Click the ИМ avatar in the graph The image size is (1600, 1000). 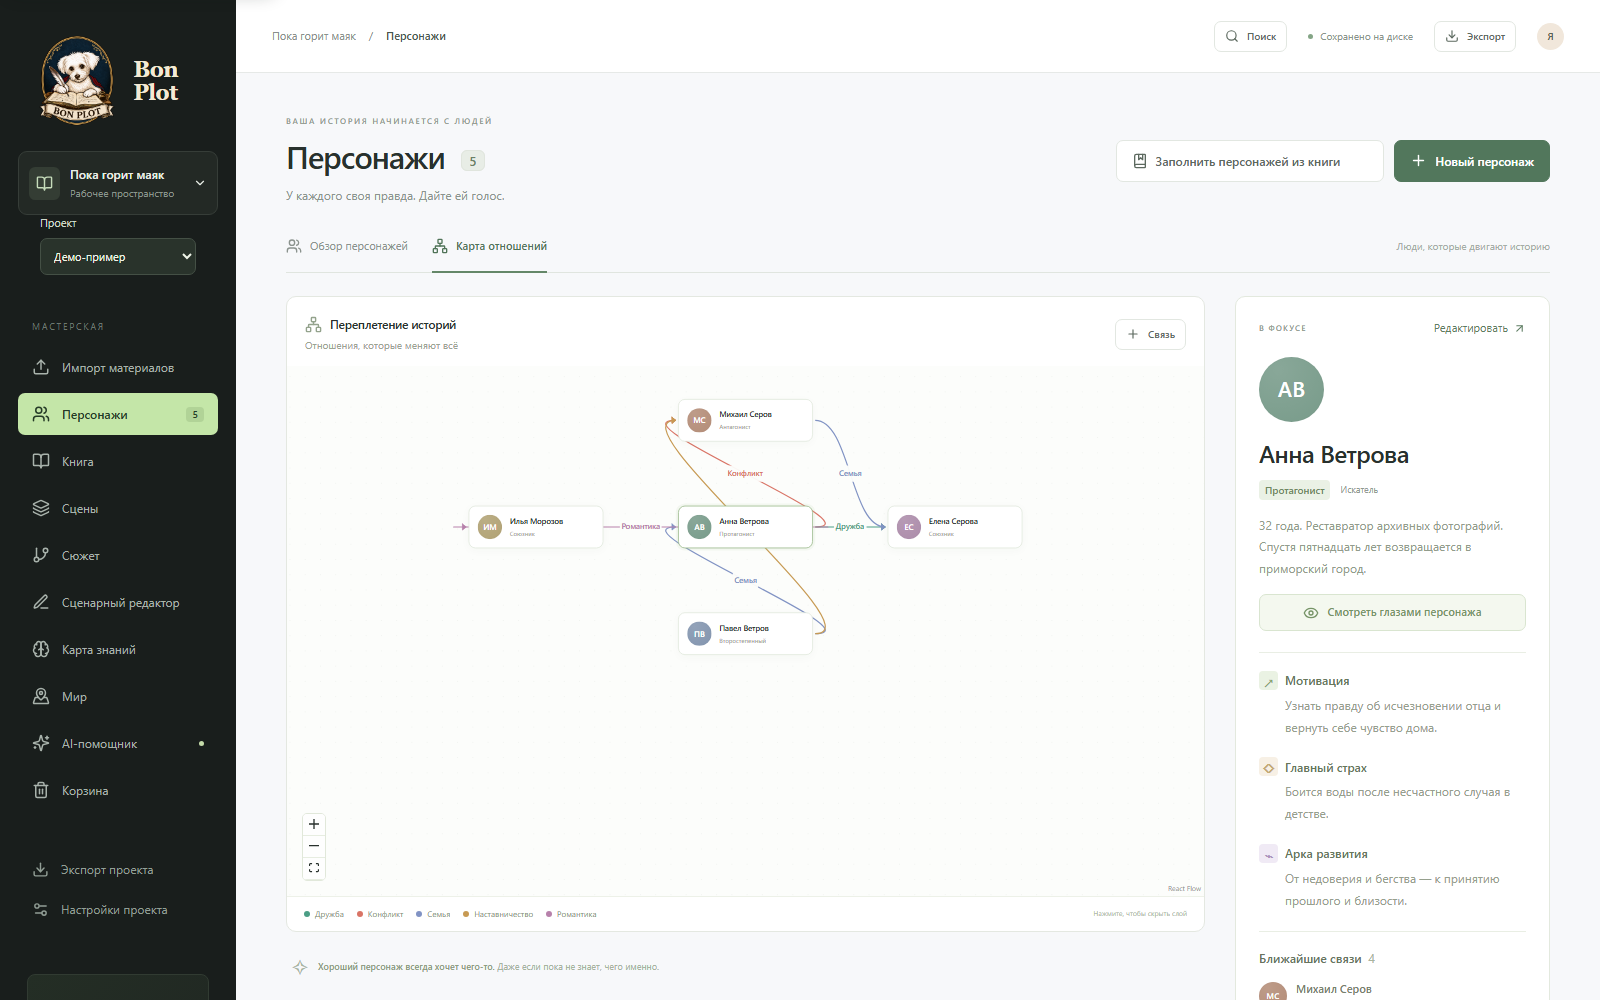[x=489, y=527]
